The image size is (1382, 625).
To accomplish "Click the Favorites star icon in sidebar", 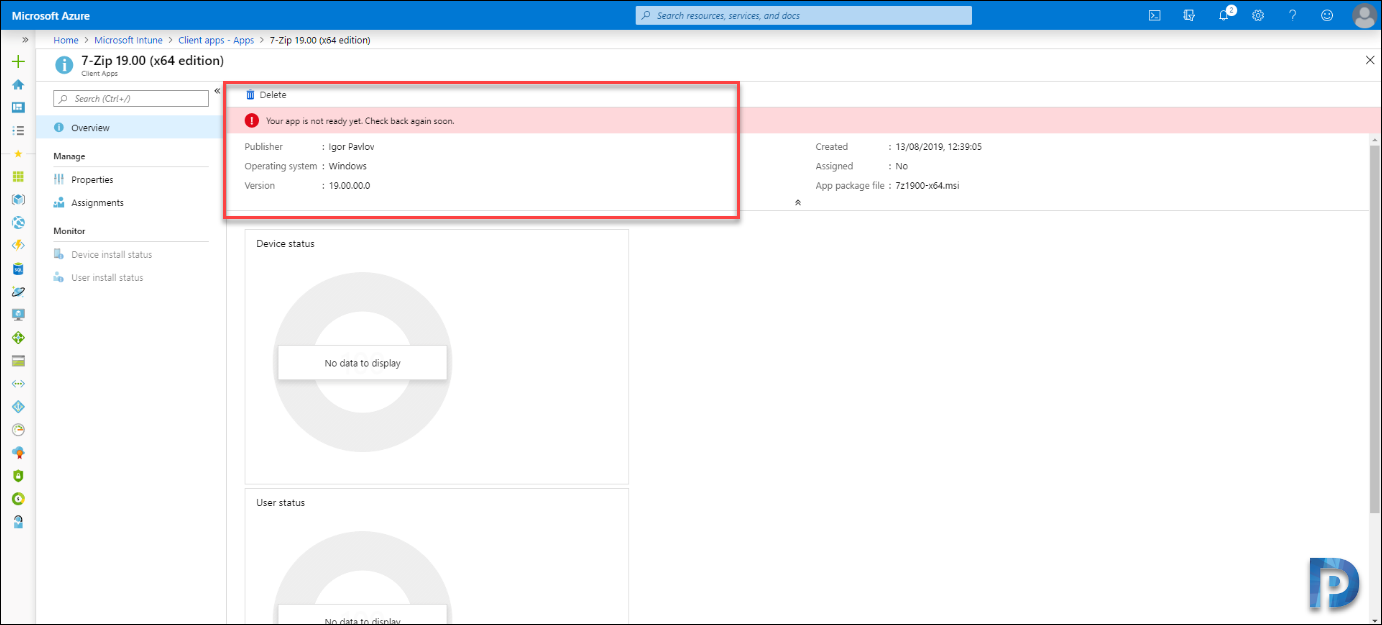I will pyautogui.click(x=18, y=153).
